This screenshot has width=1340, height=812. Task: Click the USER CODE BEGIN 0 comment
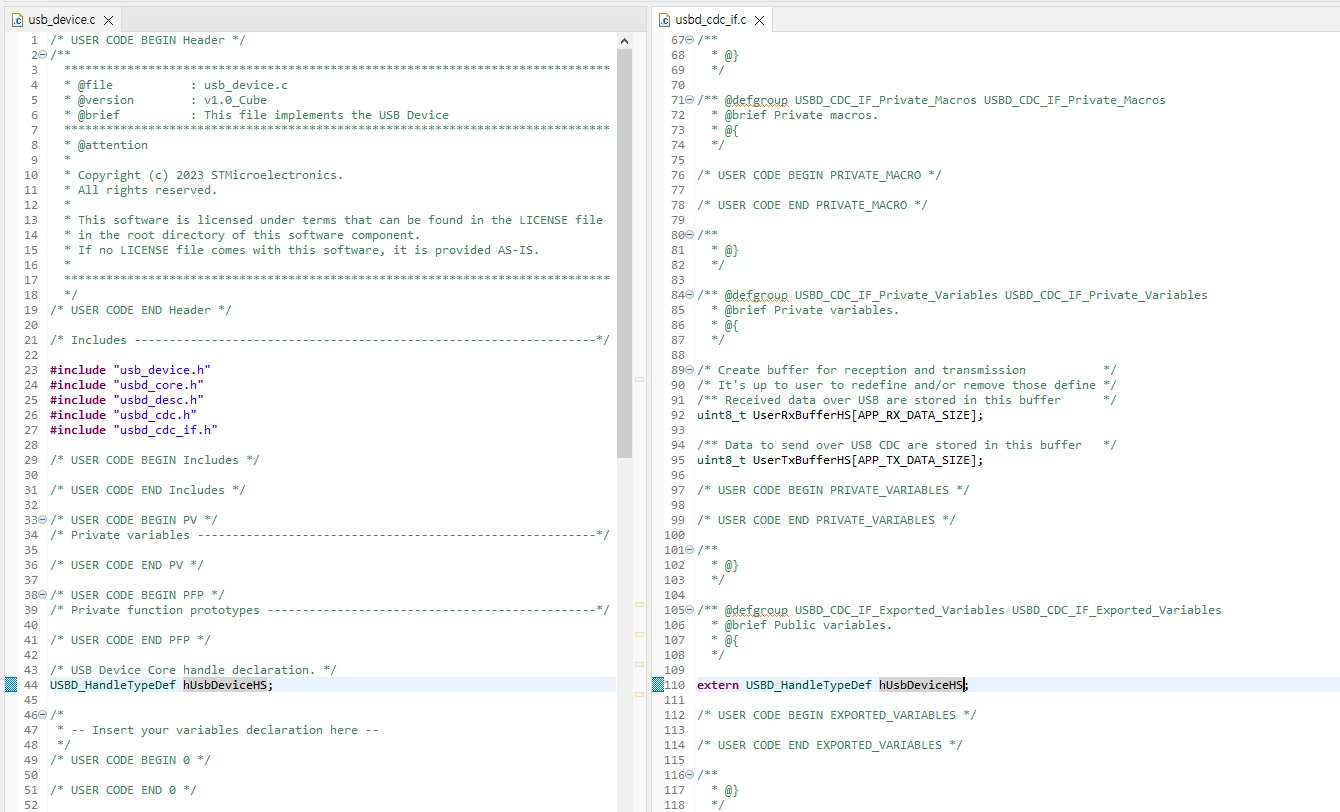point(130,760)
